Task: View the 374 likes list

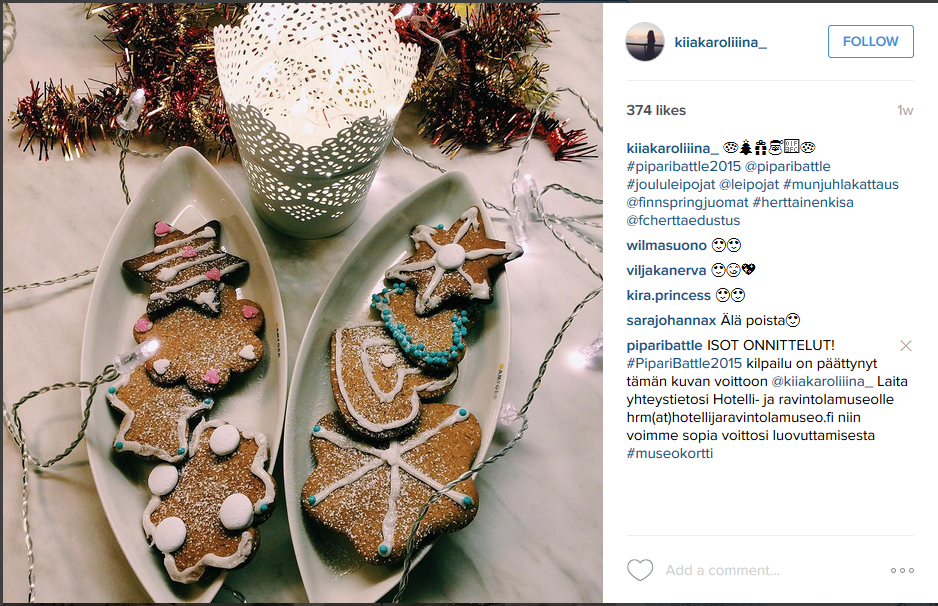Action: coord(656,110)
